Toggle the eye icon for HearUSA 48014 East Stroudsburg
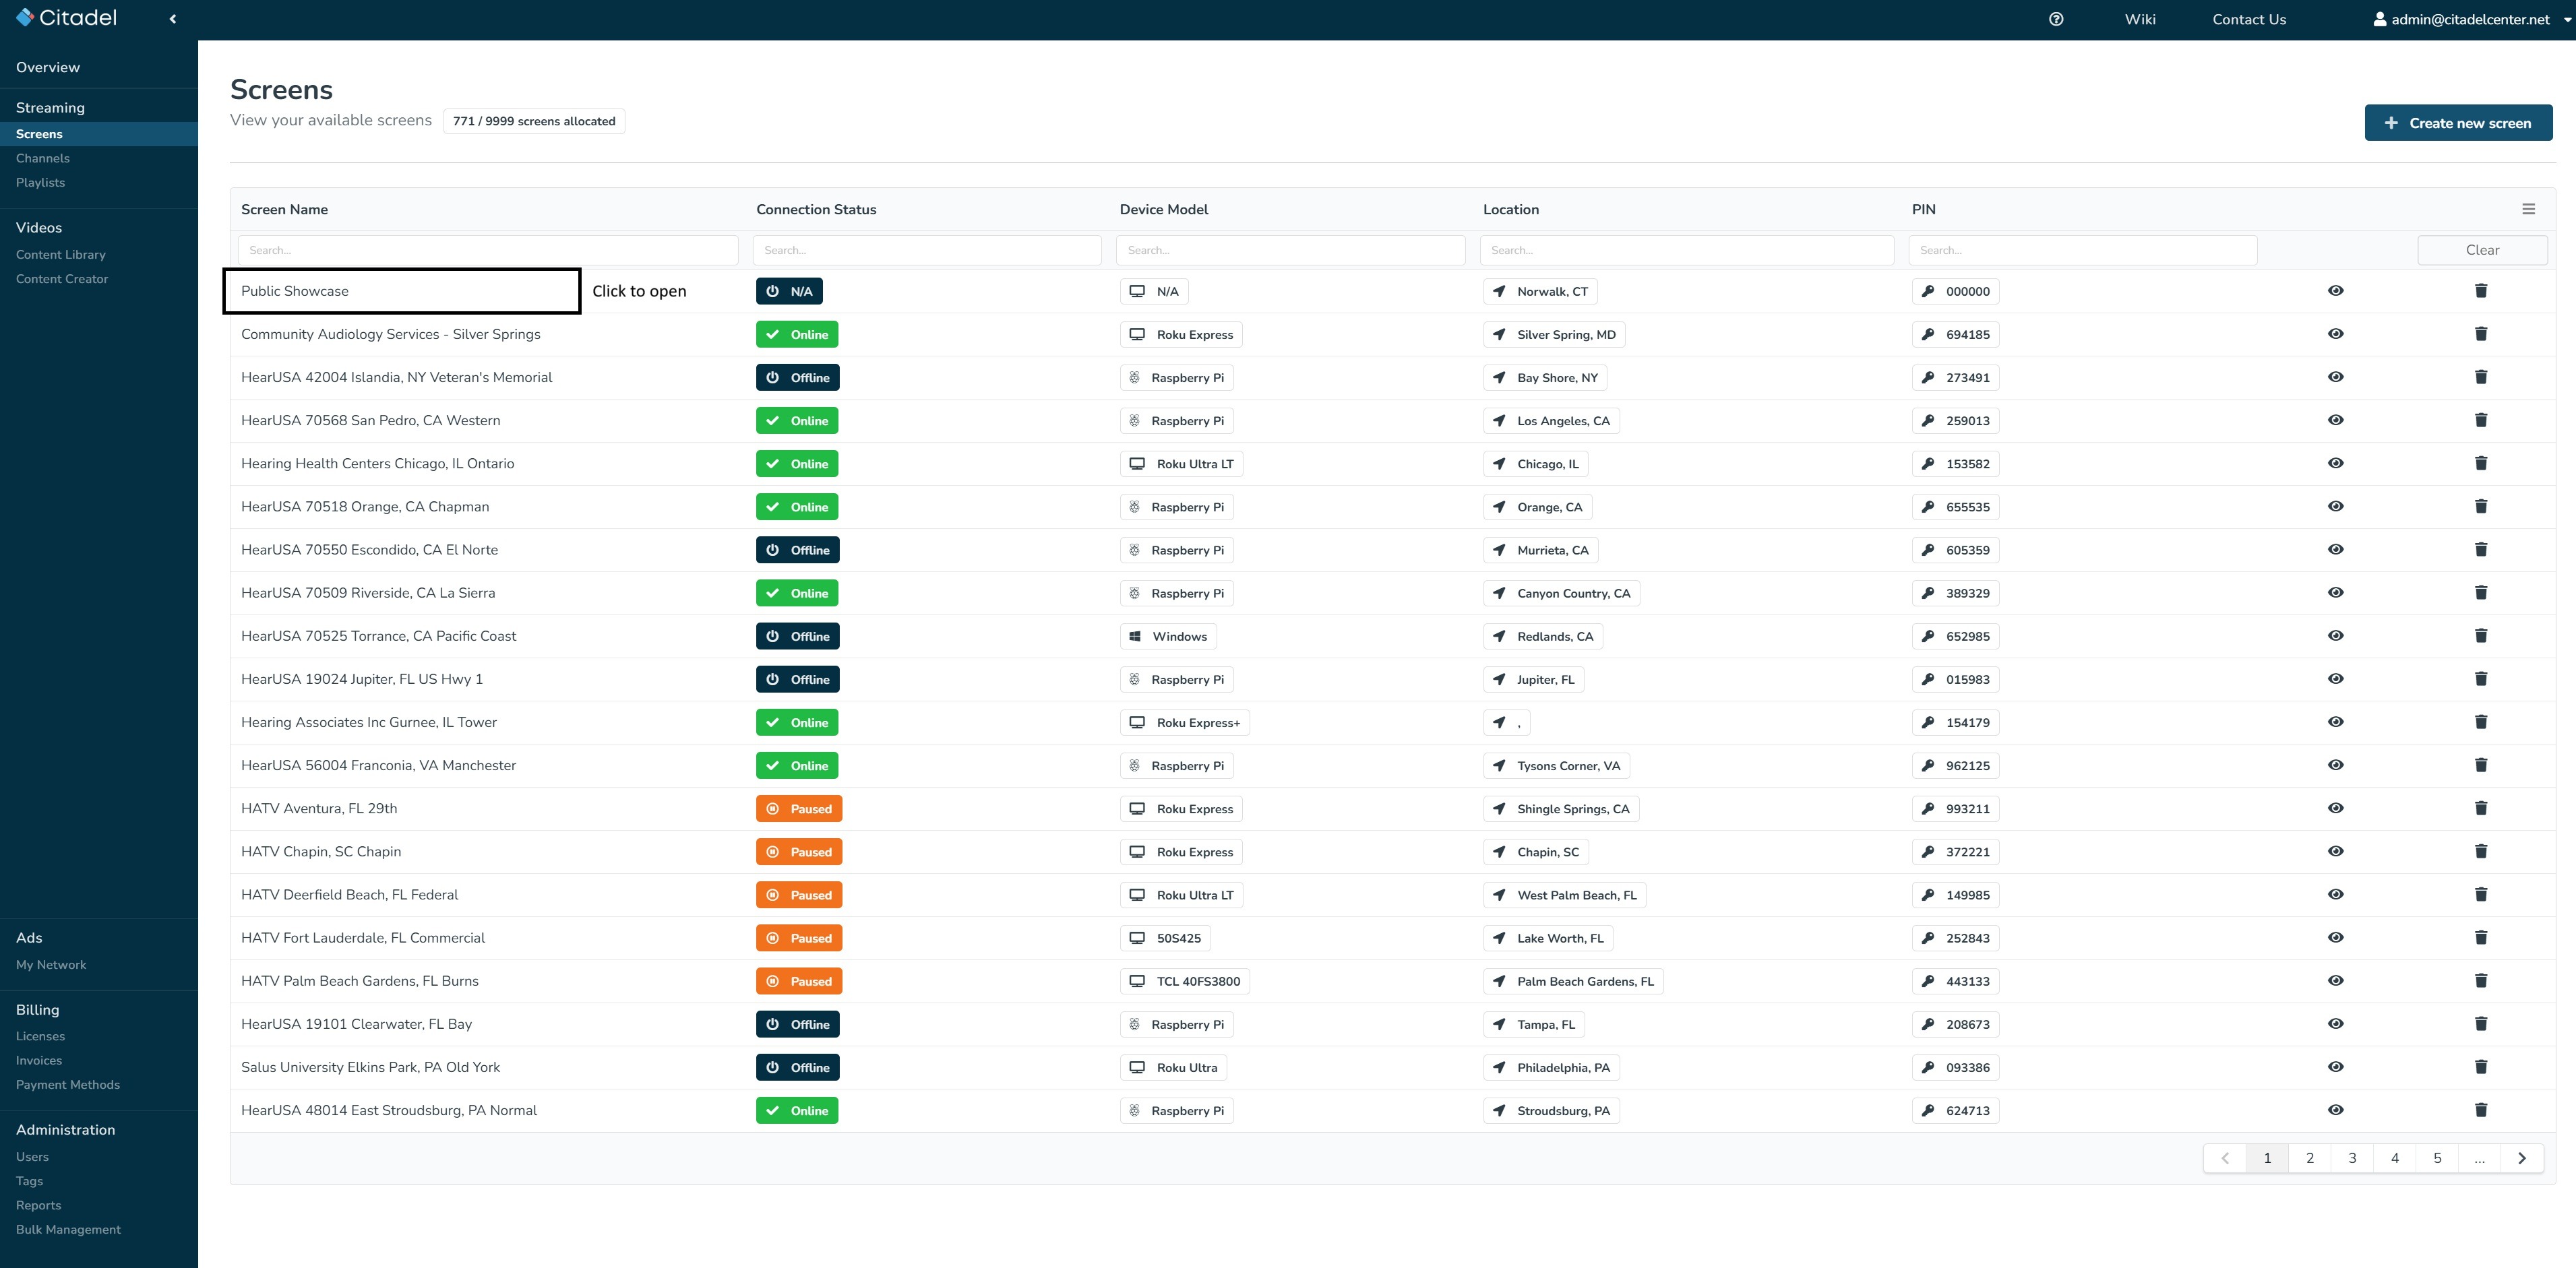Image resolution: width=2576 pixels, height=1268 pixels. click(2335, 1110)
